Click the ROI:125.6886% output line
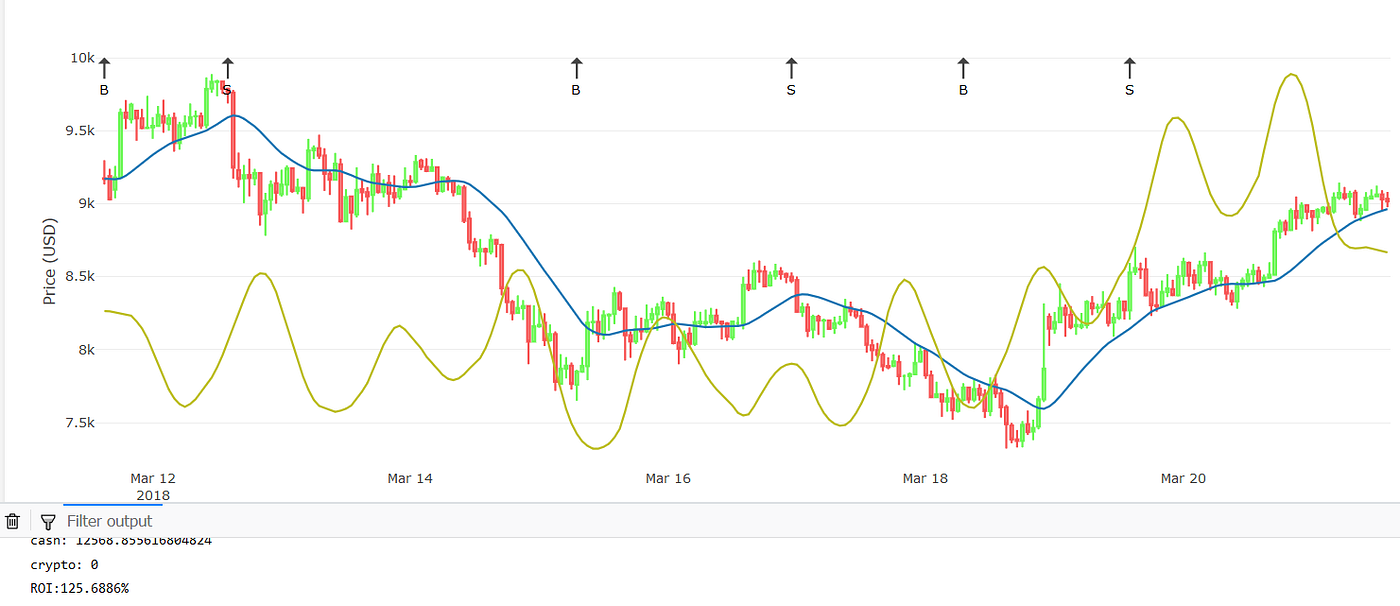 [78, 588]
